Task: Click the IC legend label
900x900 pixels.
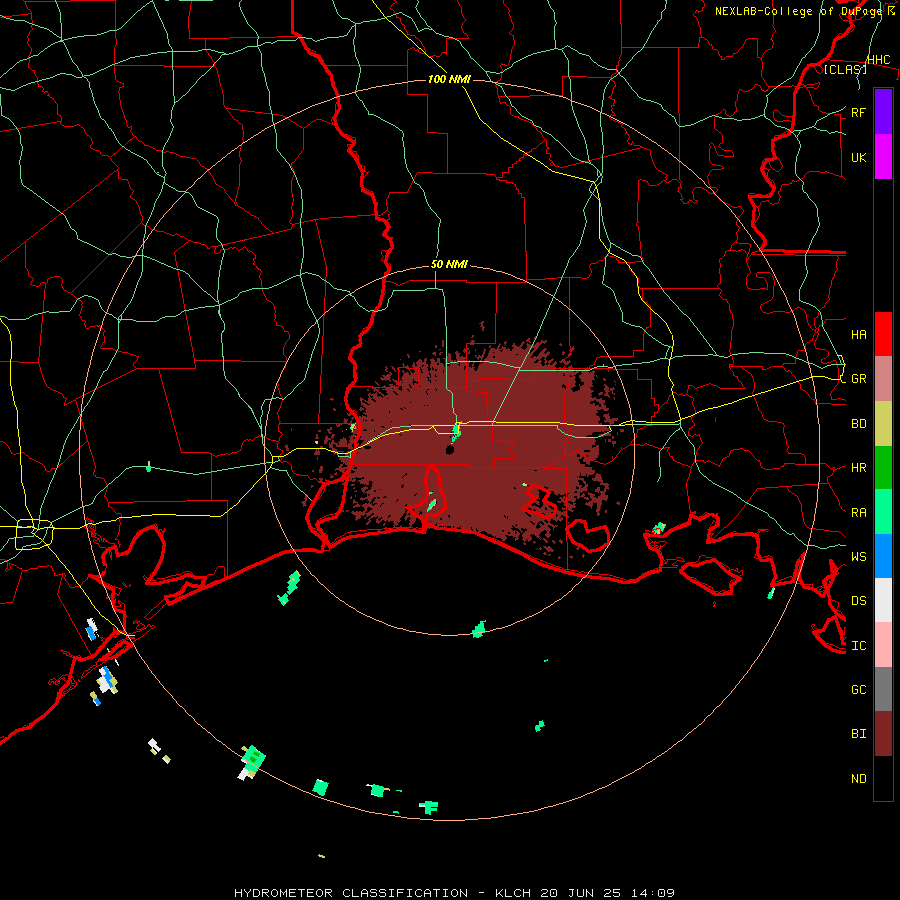Action: [858, 646]
